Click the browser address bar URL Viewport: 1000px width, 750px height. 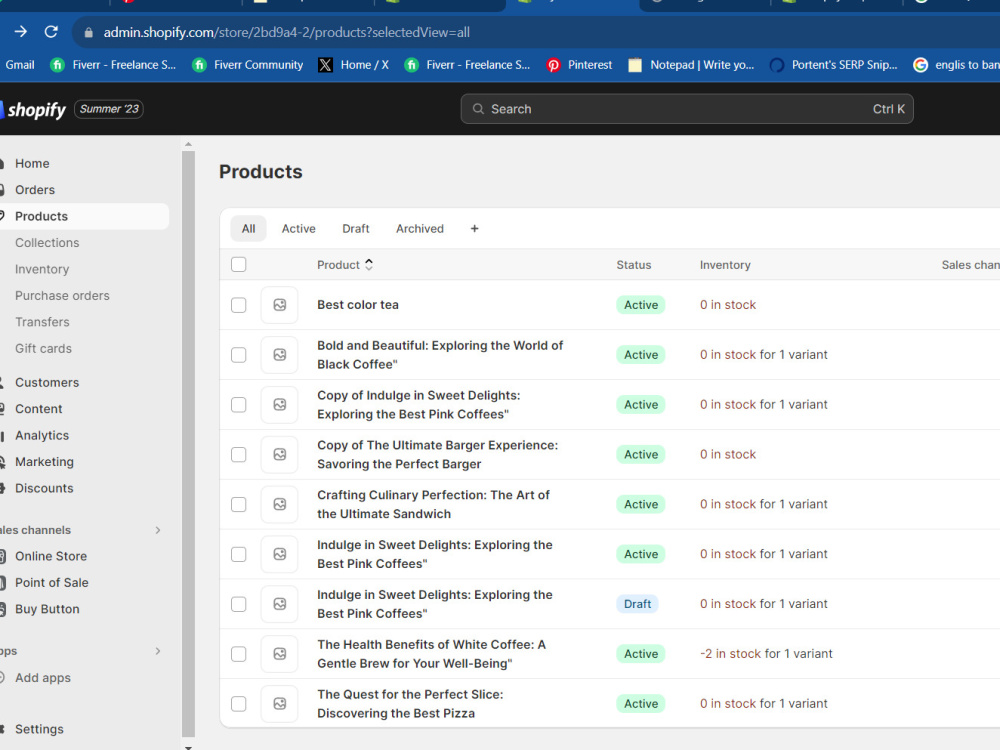click(x=286, y=33)
